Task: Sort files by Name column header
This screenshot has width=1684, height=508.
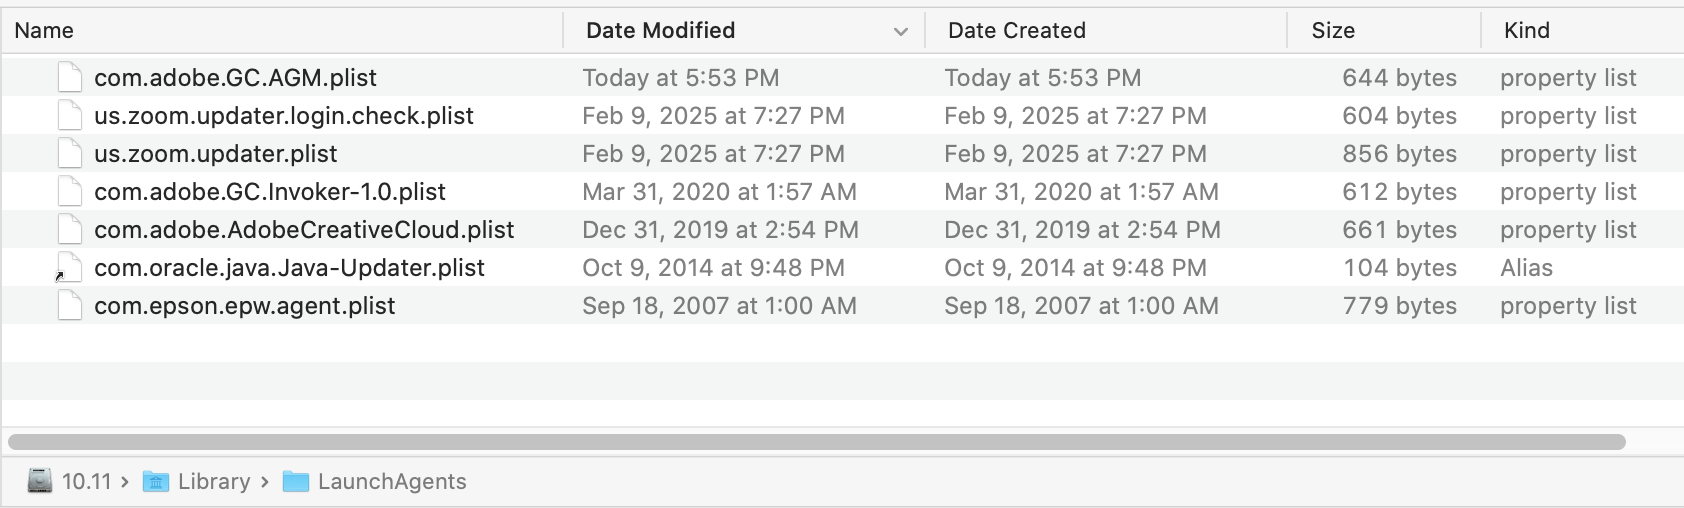Action: 44,31
